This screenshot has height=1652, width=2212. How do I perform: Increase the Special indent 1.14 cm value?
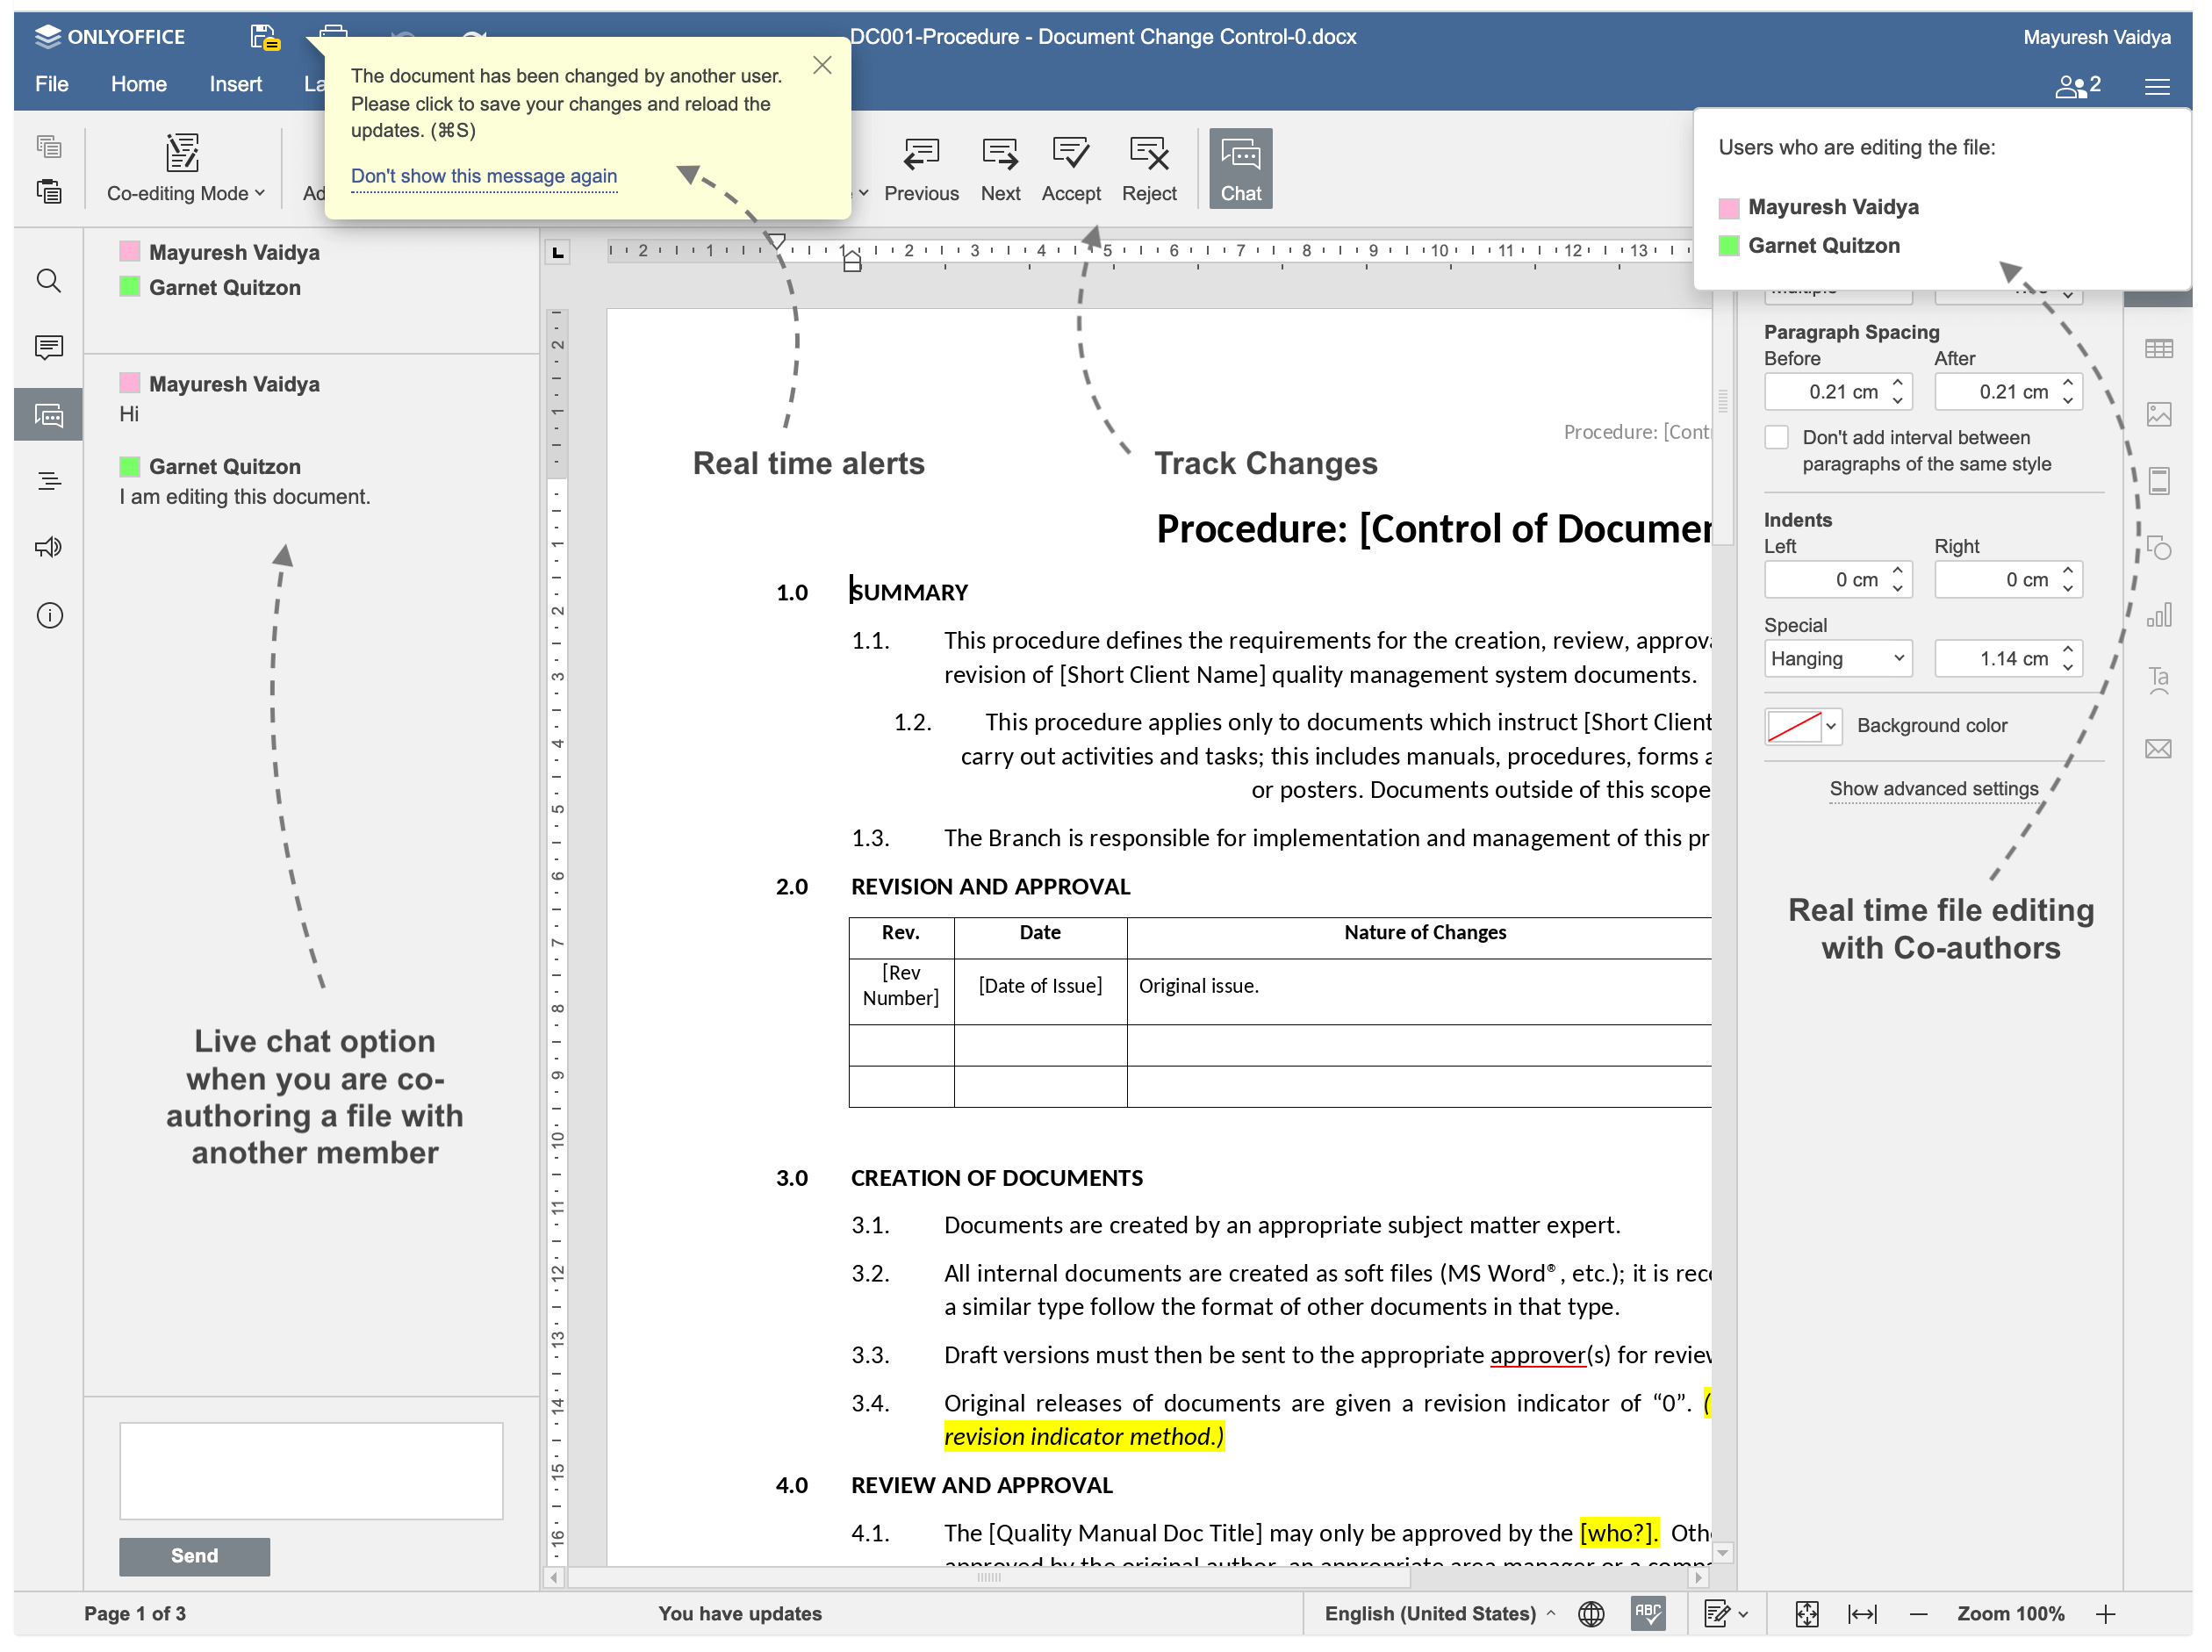point(2067,650)
